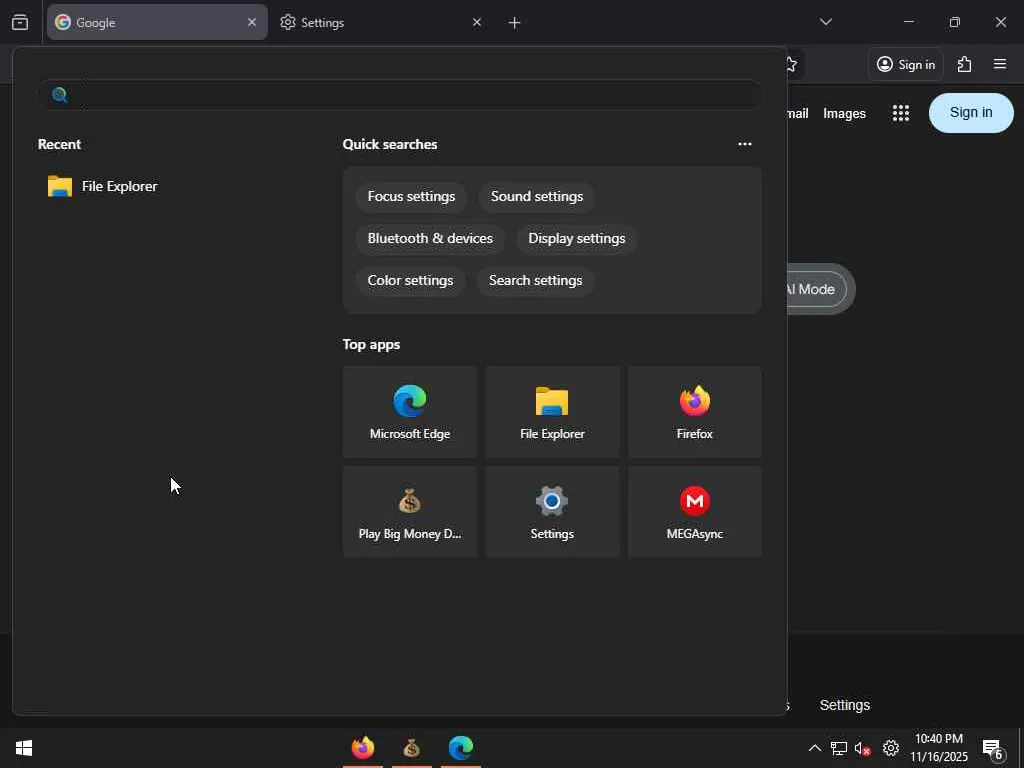Viewport: 1024px width, 768px height.
Task: Show hidden system tray icons
Action: 815,748
